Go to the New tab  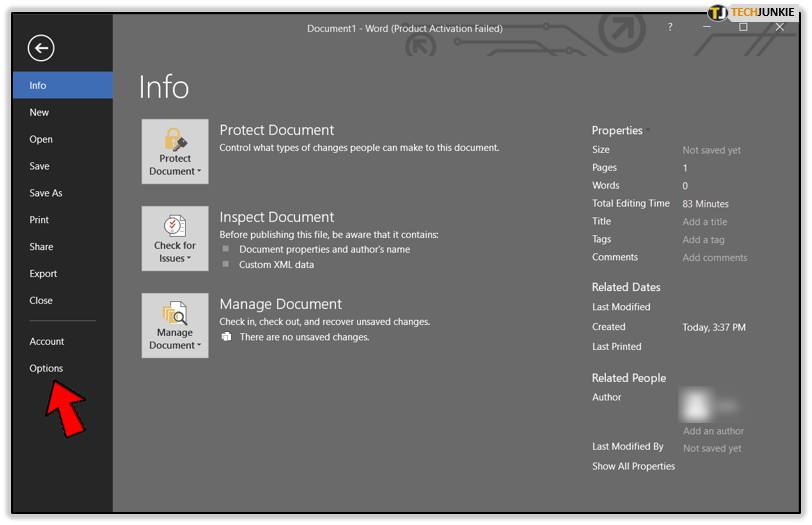point(63,112)
